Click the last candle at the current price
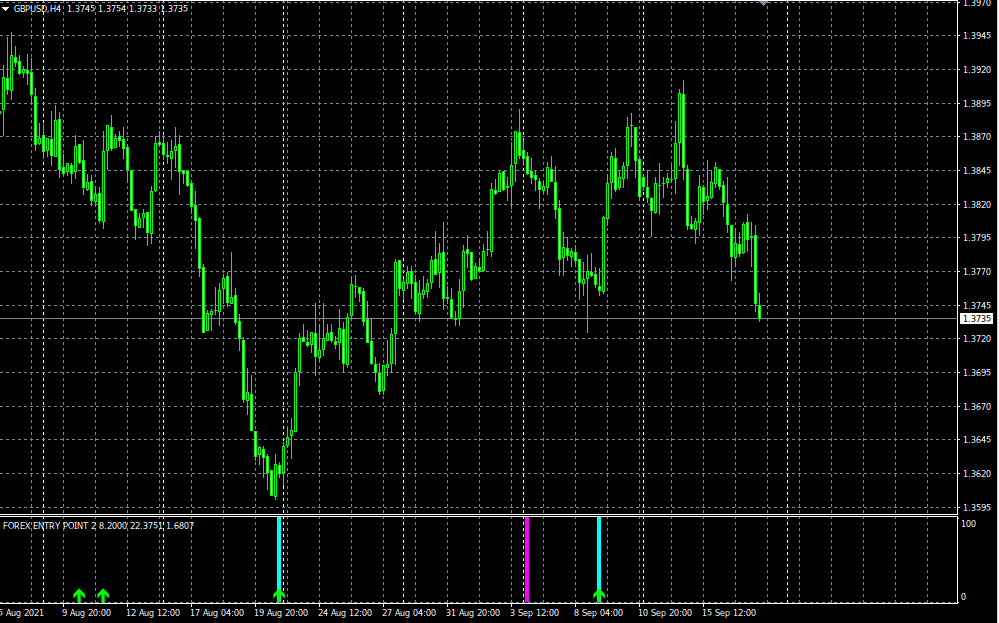This screenshot has height=623, width=999. pos(759,312)
